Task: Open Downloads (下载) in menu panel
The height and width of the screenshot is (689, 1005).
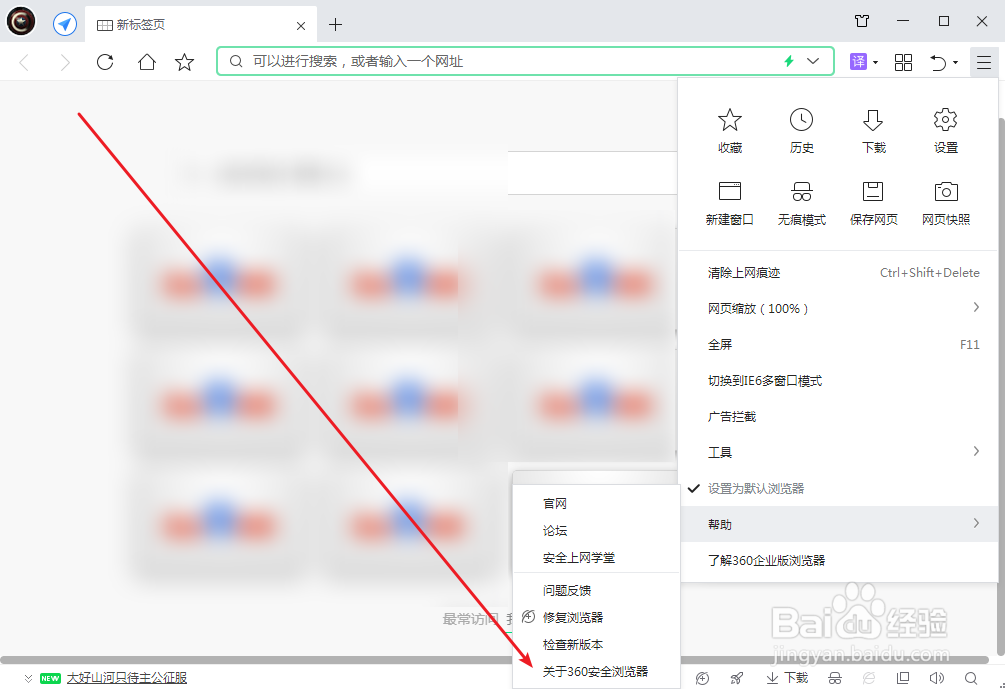Action: coord(873,131)
